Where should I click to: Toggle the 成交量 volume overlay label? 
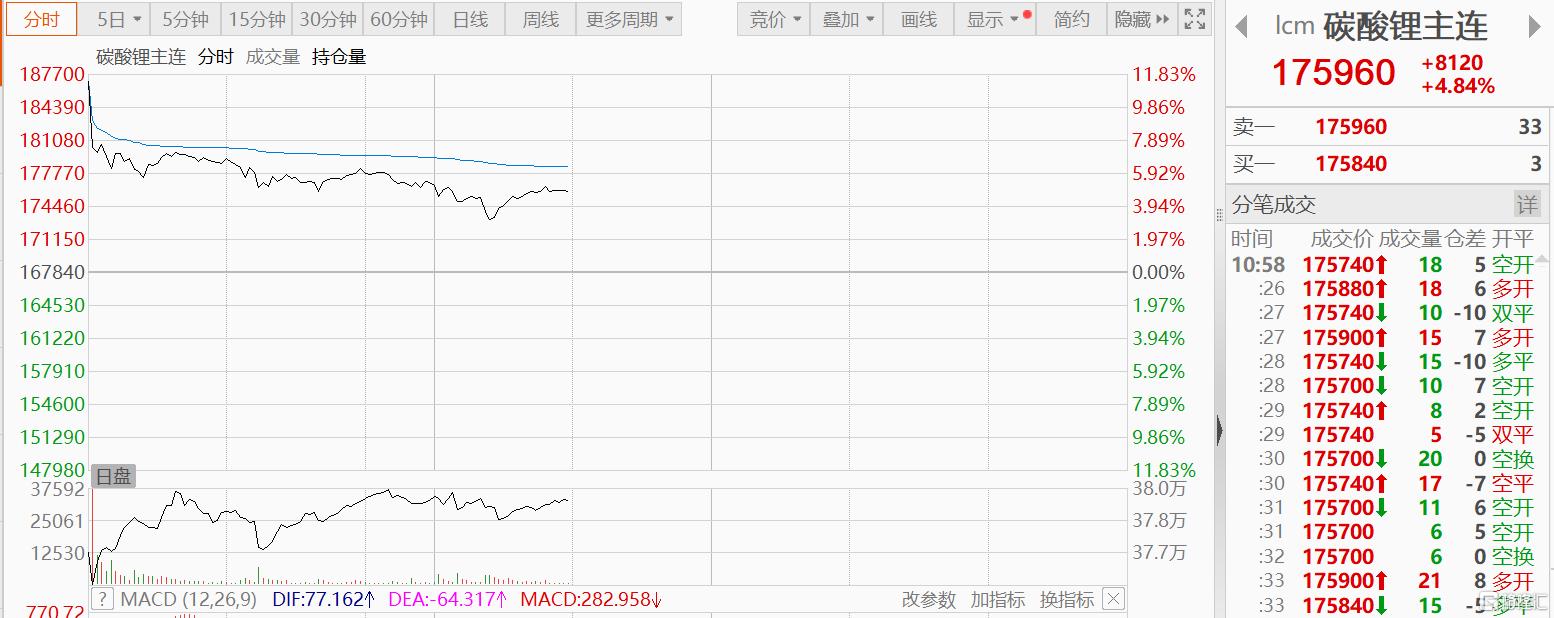pos(273,57)
